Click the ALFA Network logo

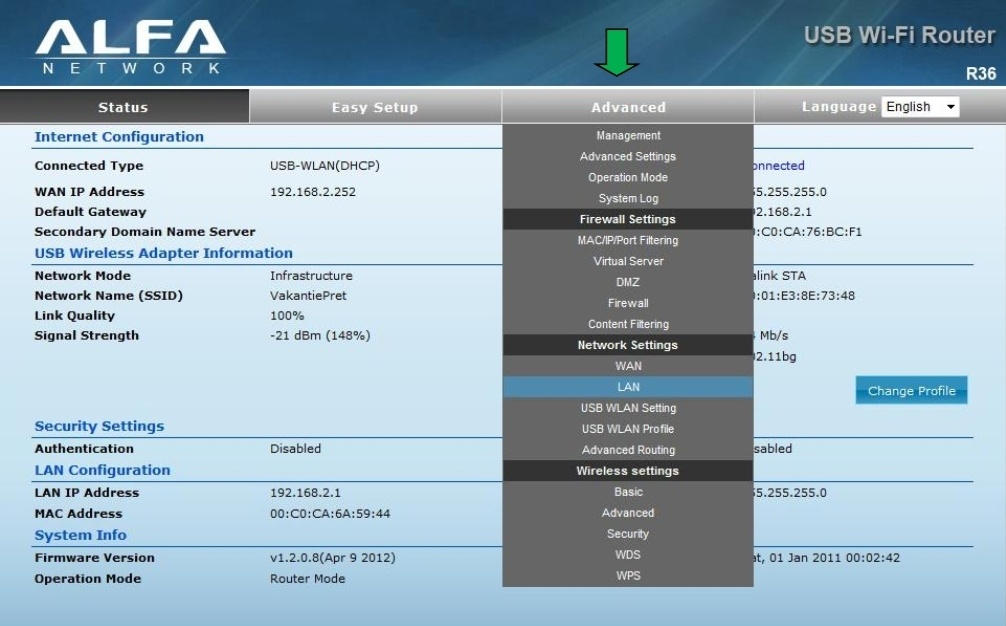point(130,47)
